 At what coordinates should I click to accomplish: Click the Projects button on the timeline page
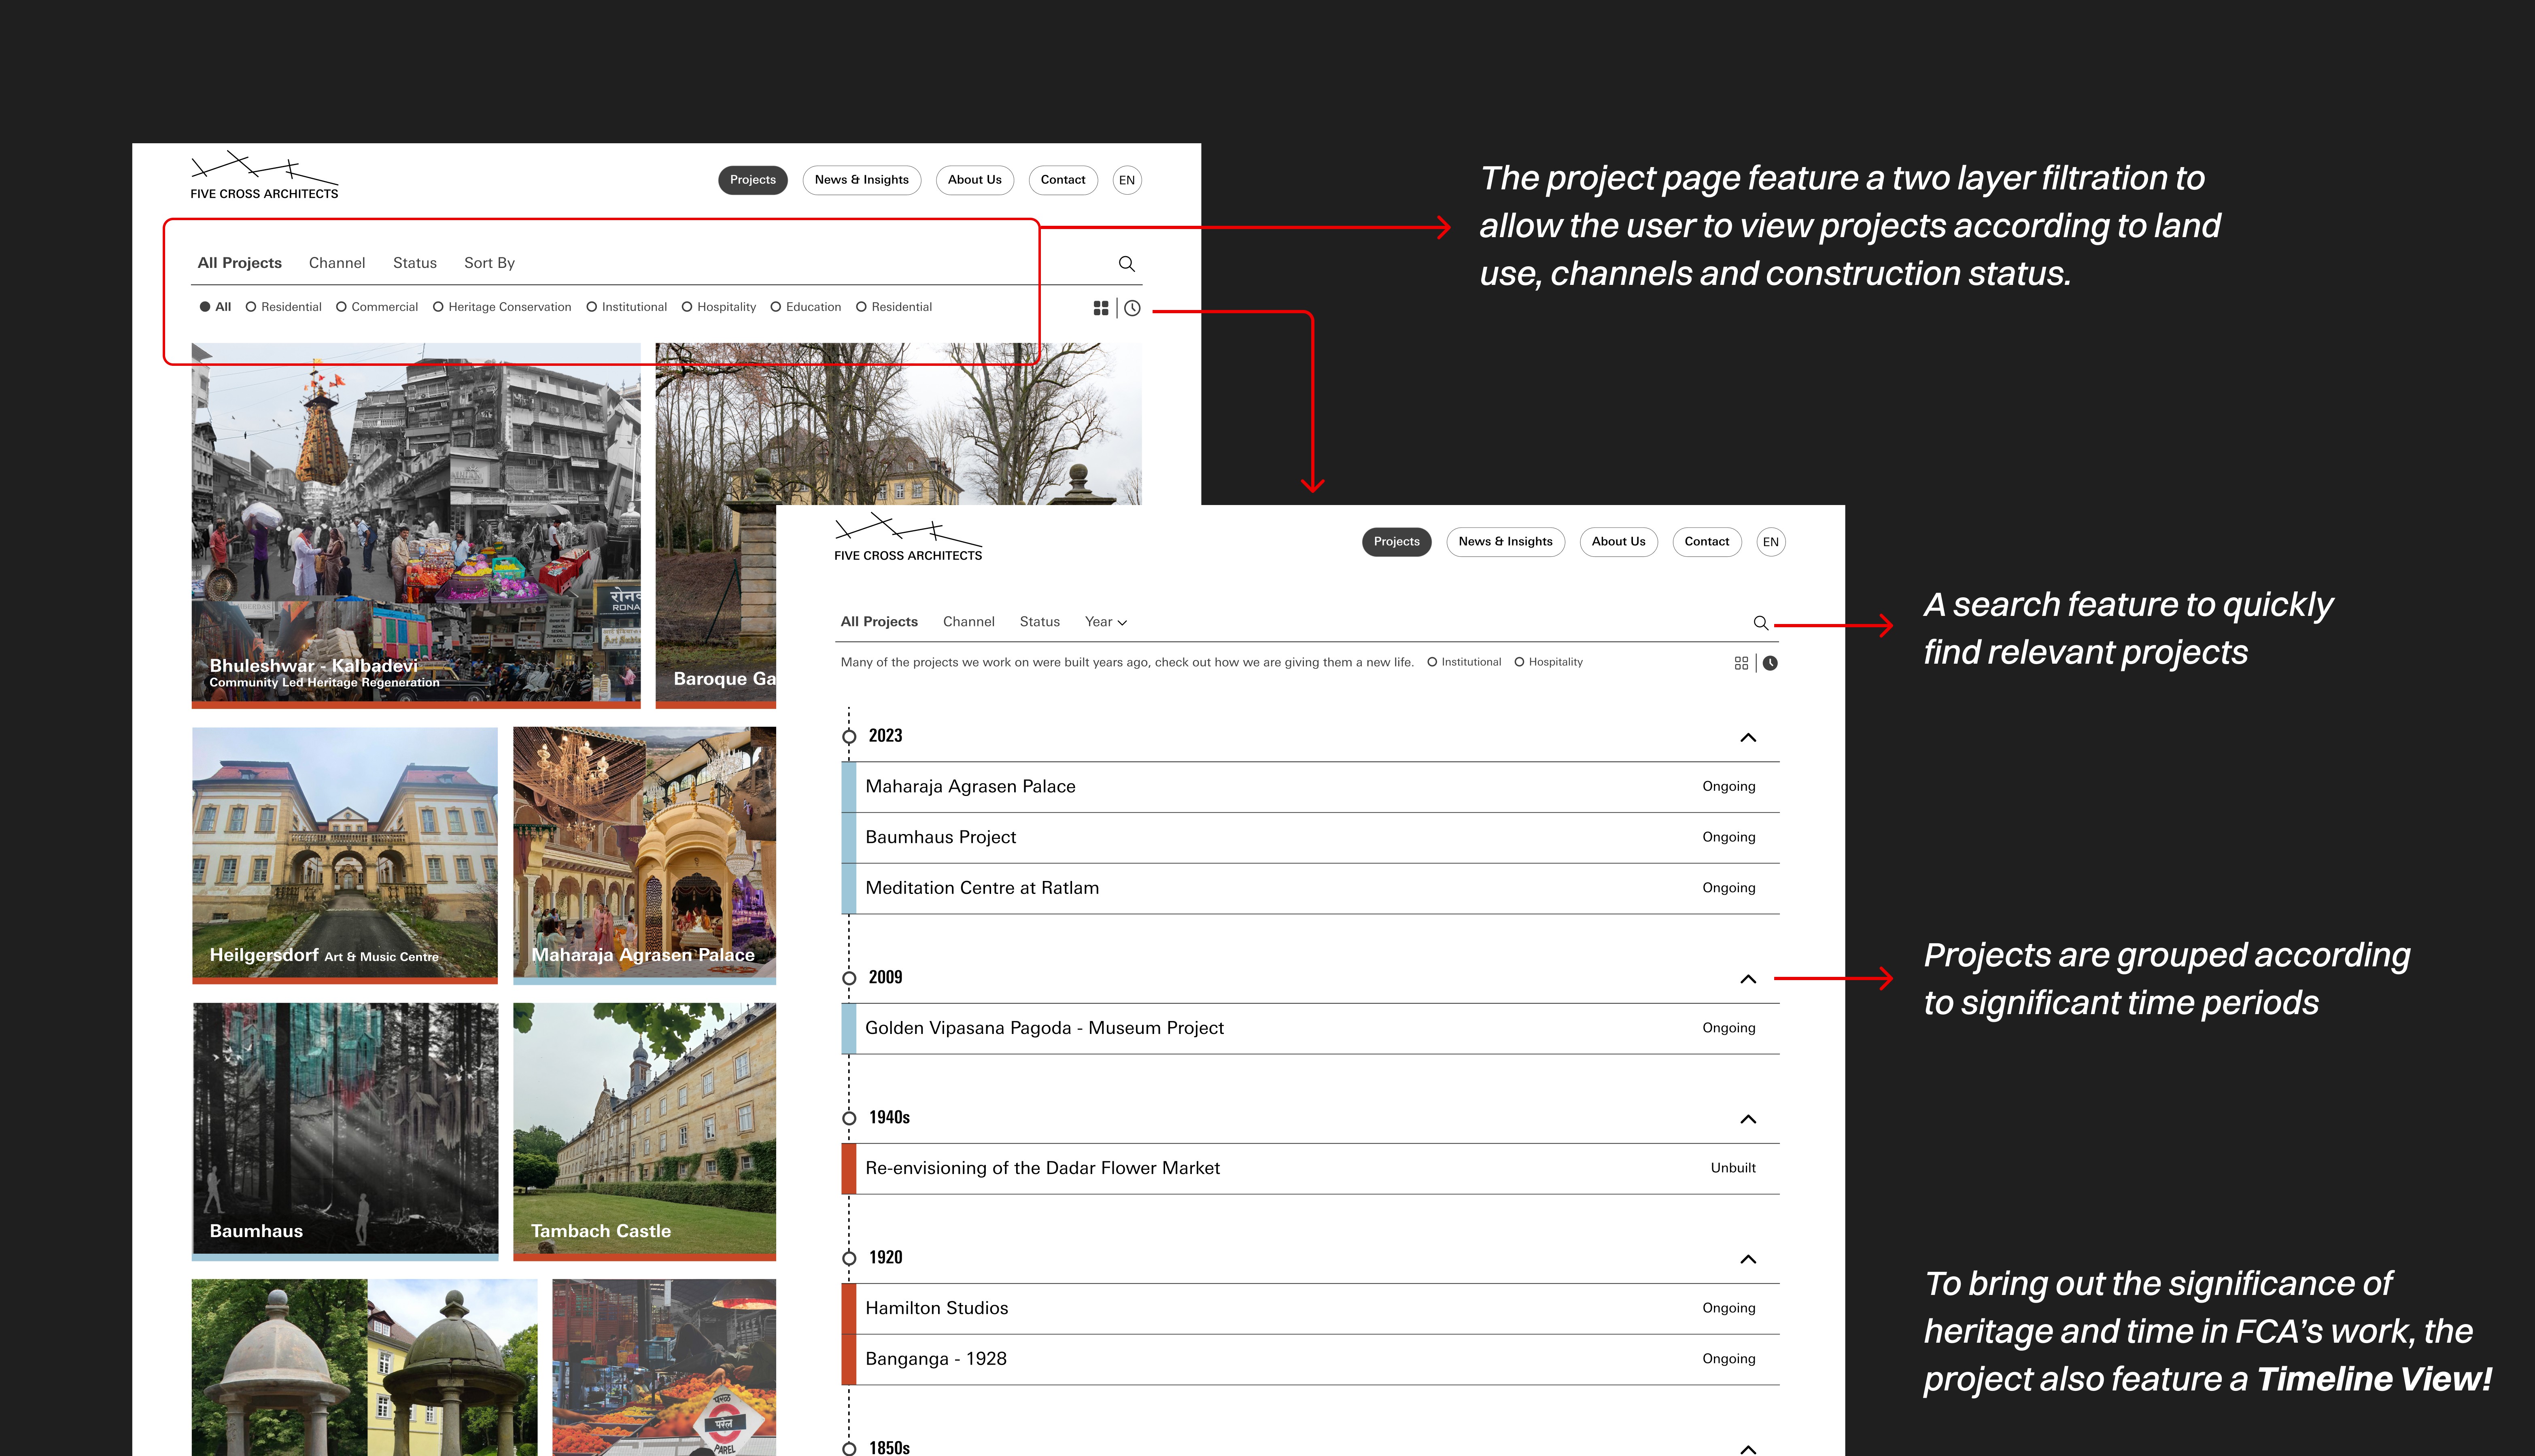click(1397, 542)
